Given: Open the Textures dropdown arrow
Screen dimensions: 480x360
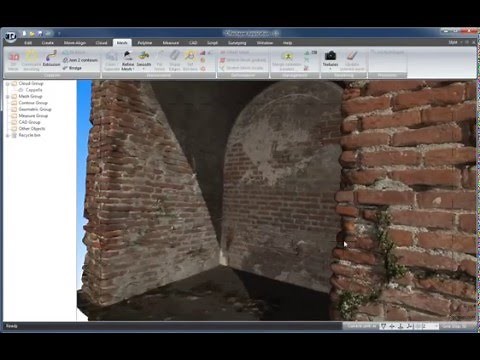Looking at the screenshot, I should click(x=330, y=69).
